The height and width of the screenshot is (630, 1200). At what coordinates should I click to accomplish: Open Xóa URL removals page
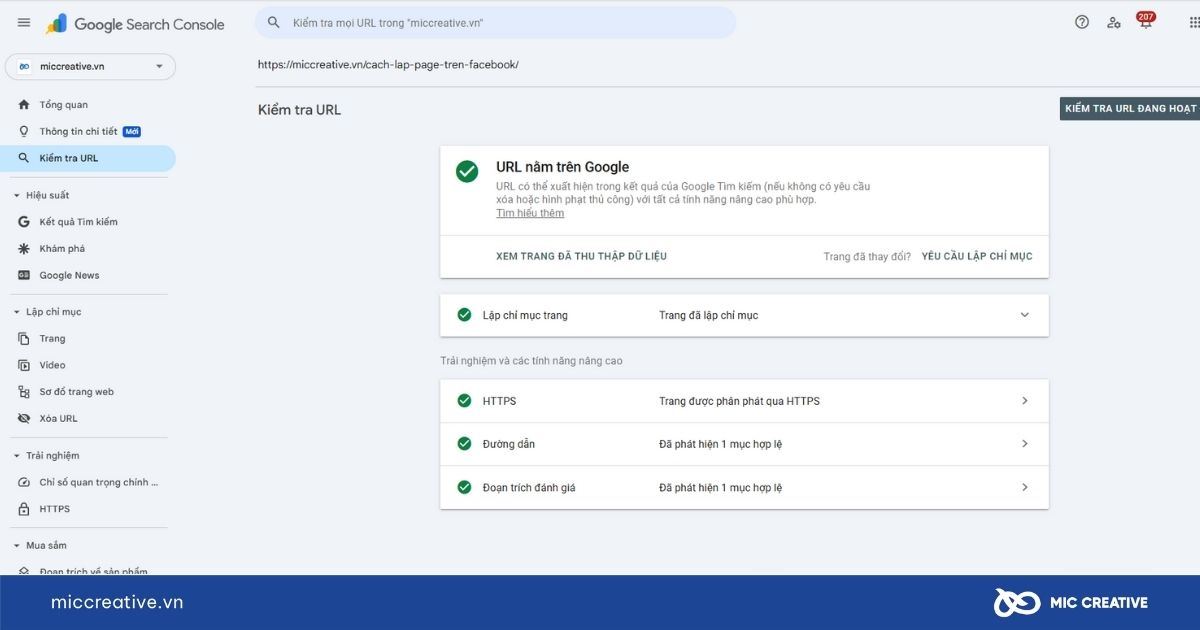tap(58, 418)
